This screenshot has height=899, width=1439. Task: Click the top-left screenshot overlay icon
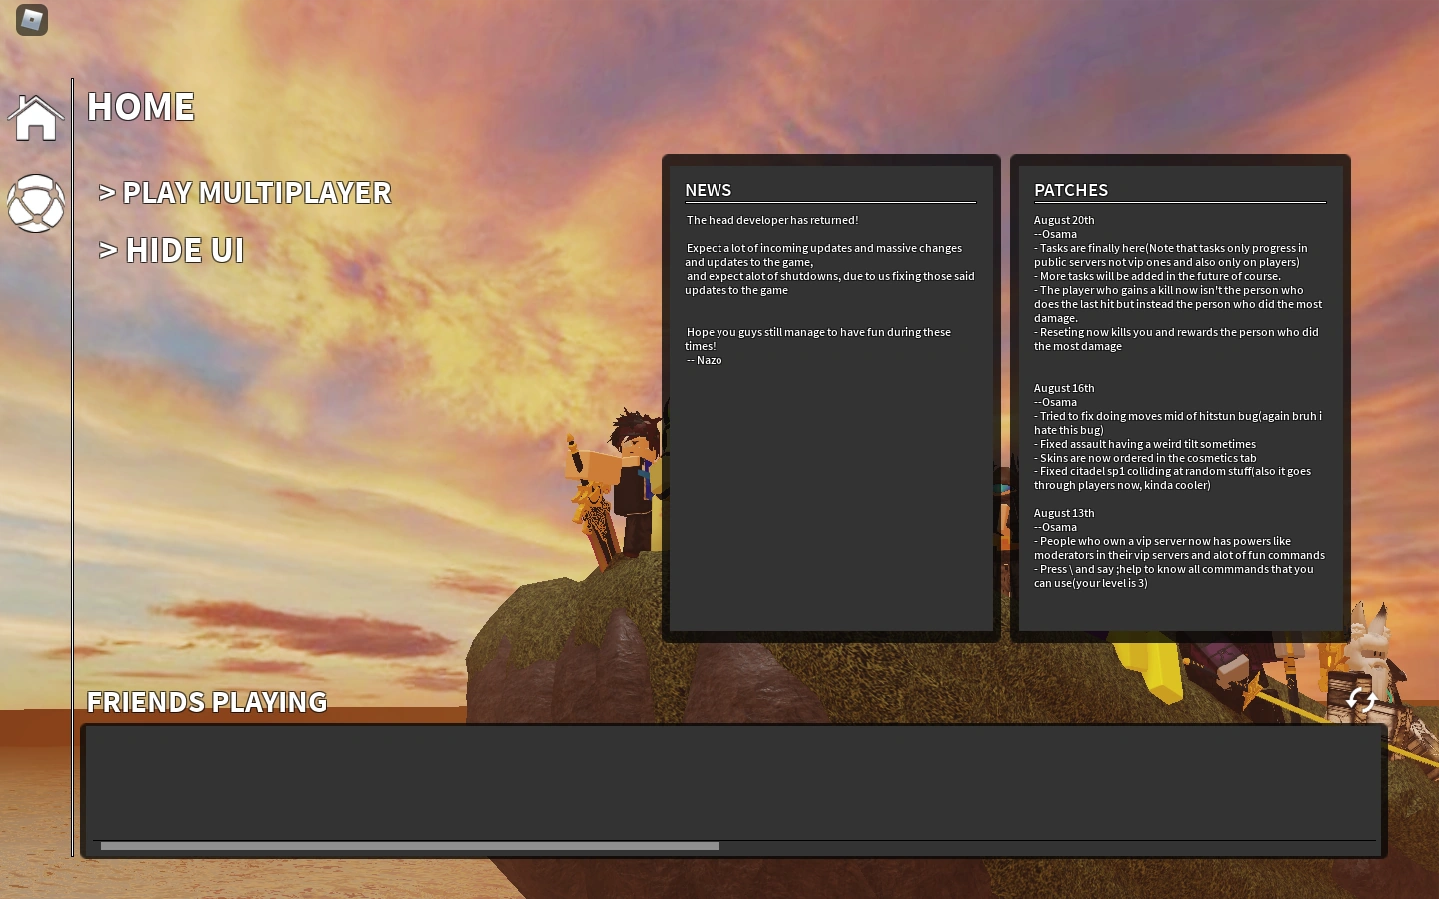click(x=30, y=19)
